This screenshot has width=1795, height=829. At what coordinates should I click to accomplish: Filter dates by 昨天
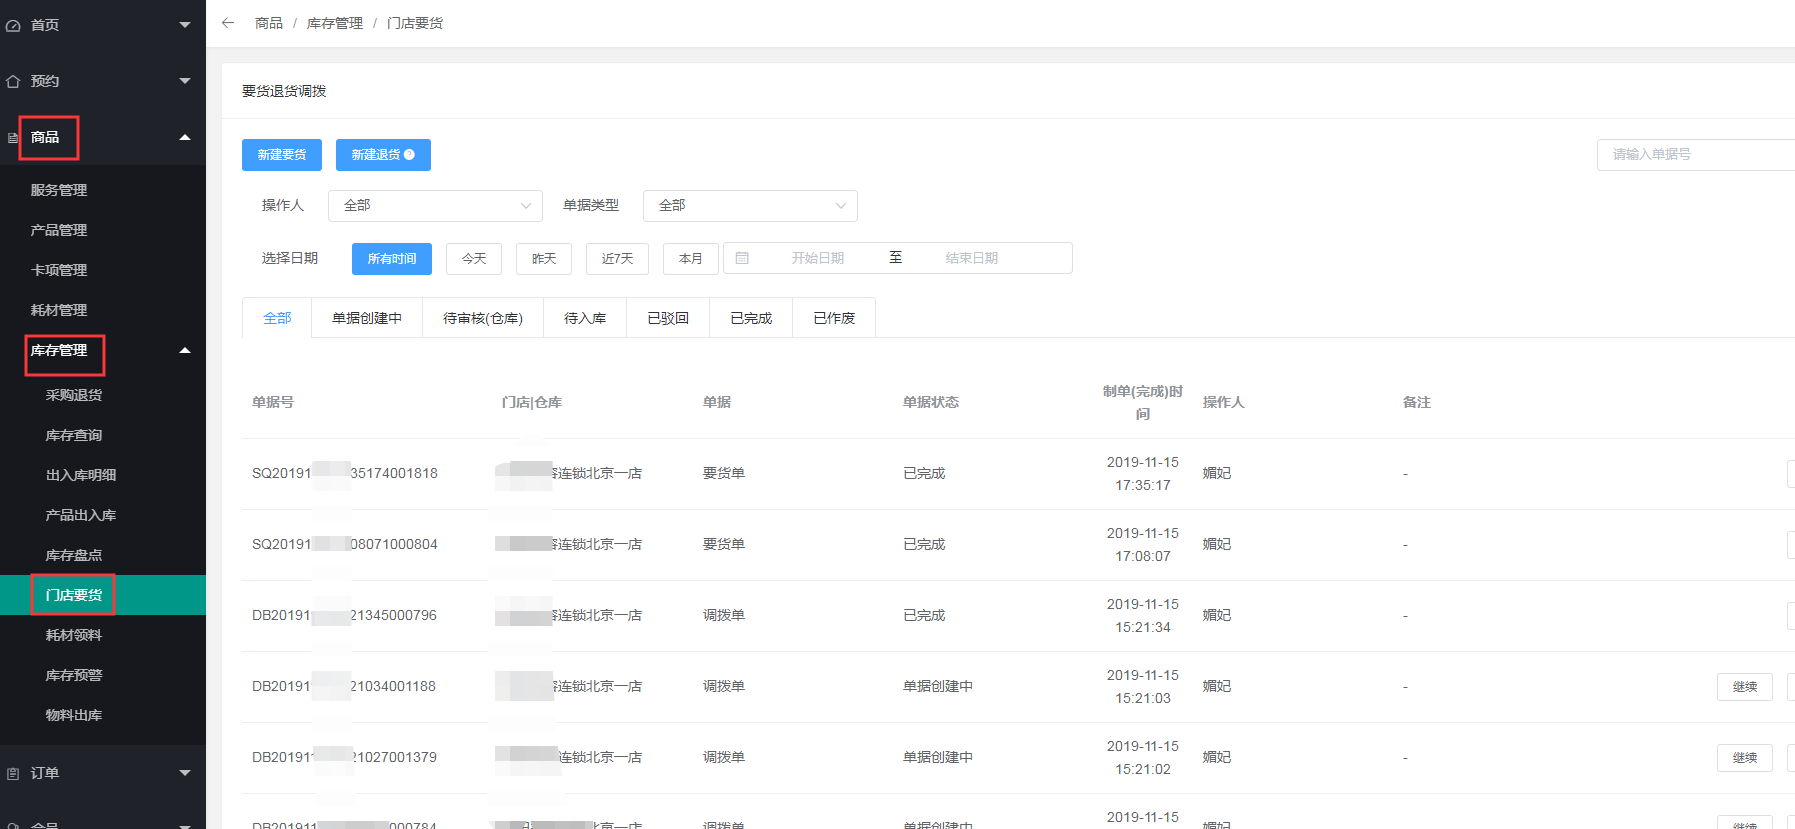[x=544, y=259]
